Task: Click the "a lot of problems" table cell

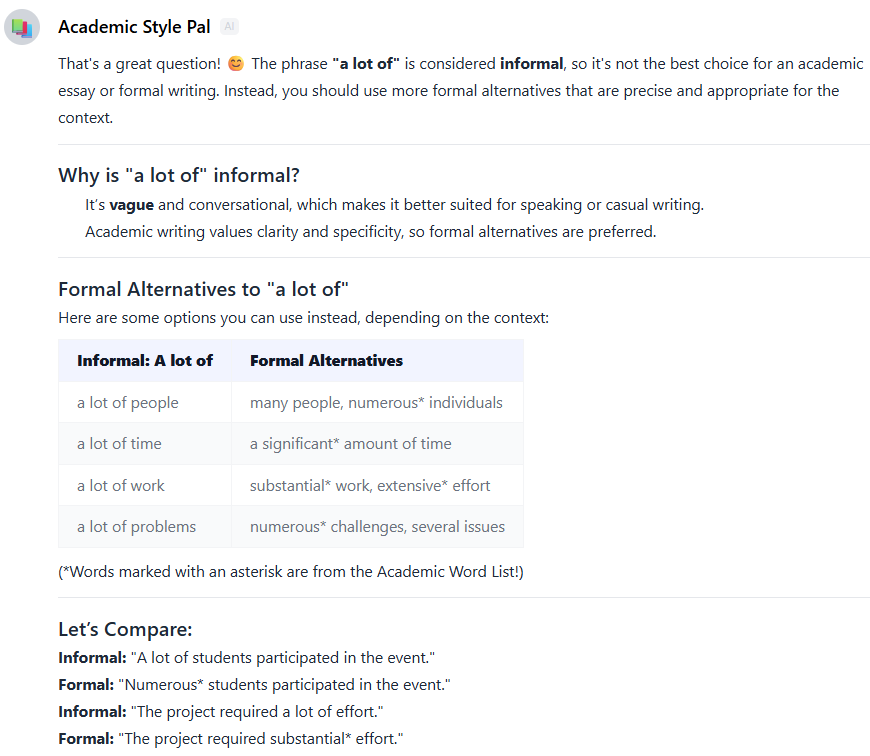Action: click(x=136, y=526)
